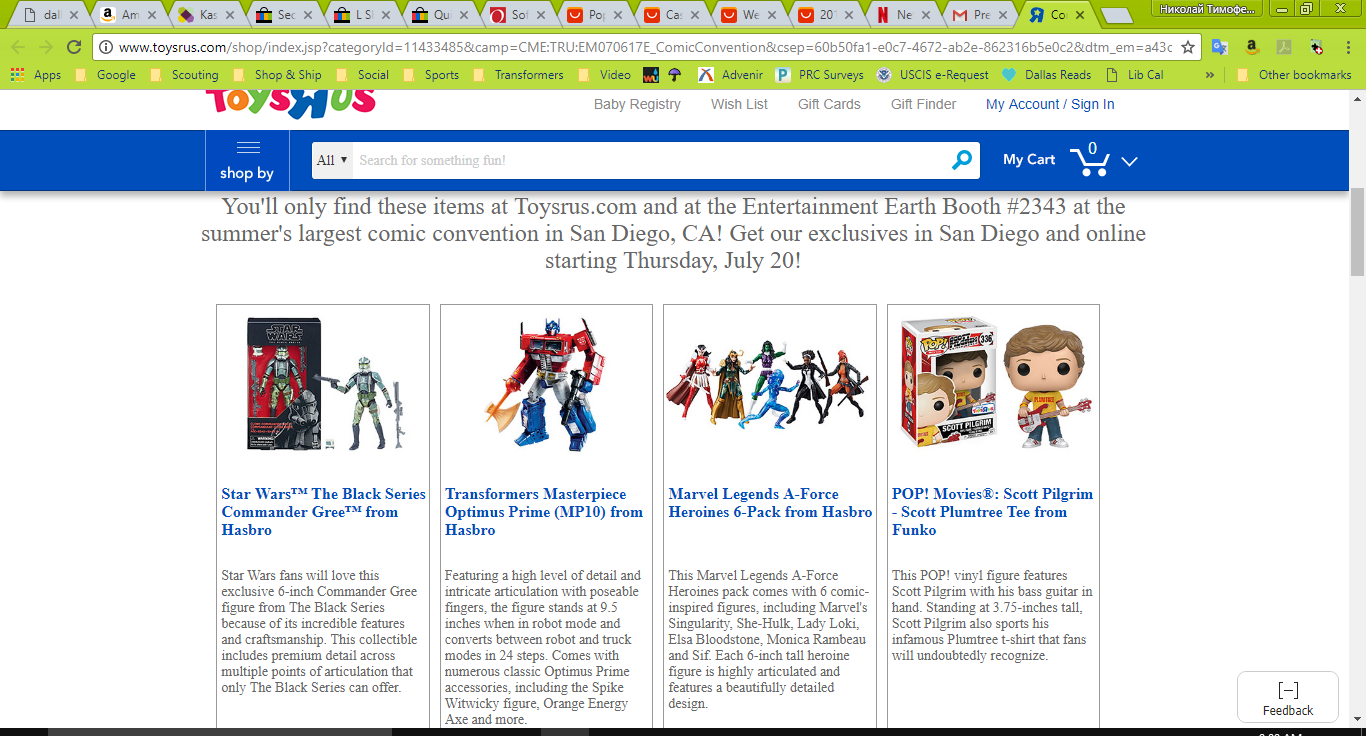Click in the search for something fun field
The width and height of the screenshot is (1366, 736).
(x=650, y=160)
